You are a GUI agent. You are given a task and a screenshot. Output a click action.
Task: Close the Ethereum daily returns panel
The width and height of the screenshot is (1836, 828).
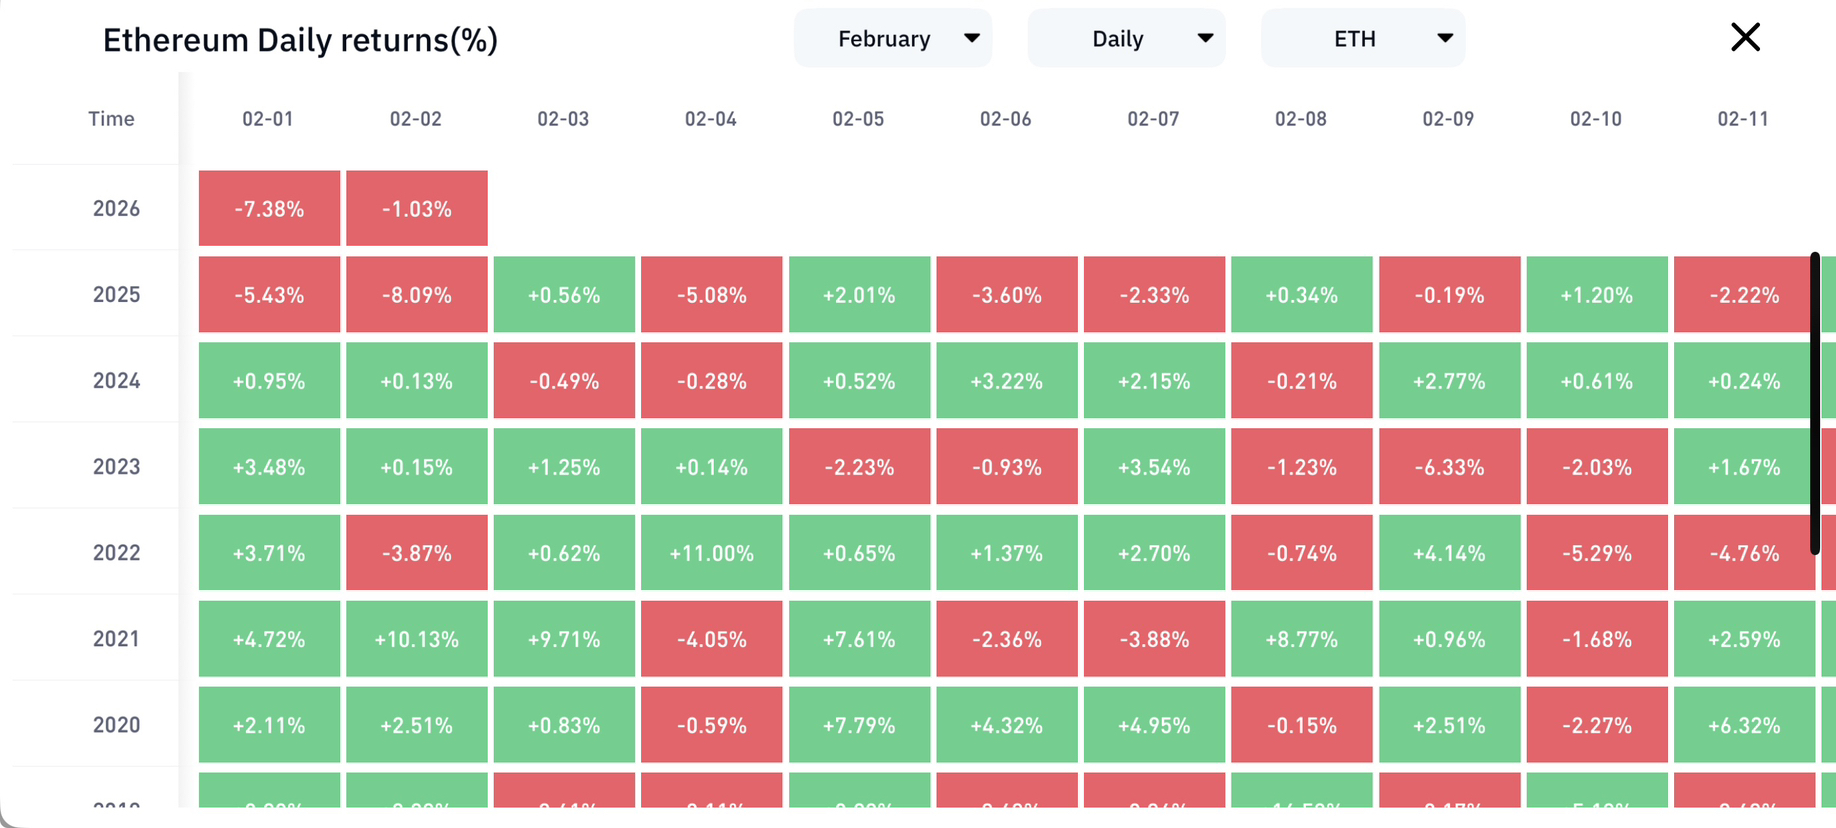[1745, 38]
